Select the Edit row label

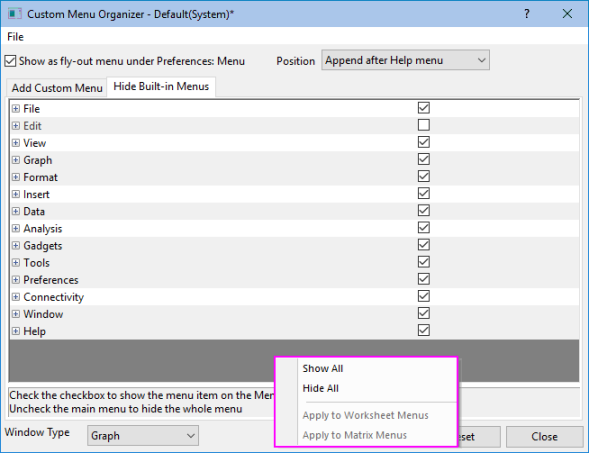click(32, 126)
